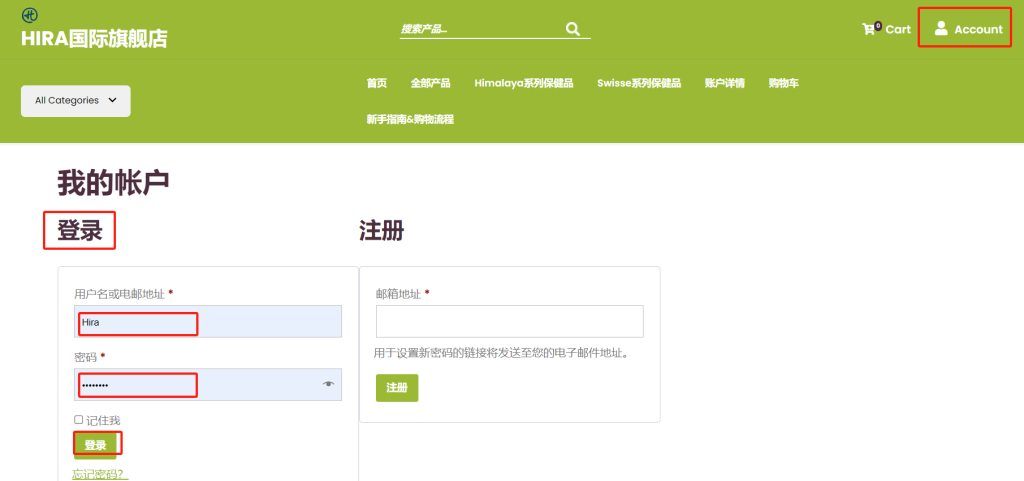Click the search magnifier icon
The image size is (1024, 481).
pyautogui.click(x=572, y=29)
